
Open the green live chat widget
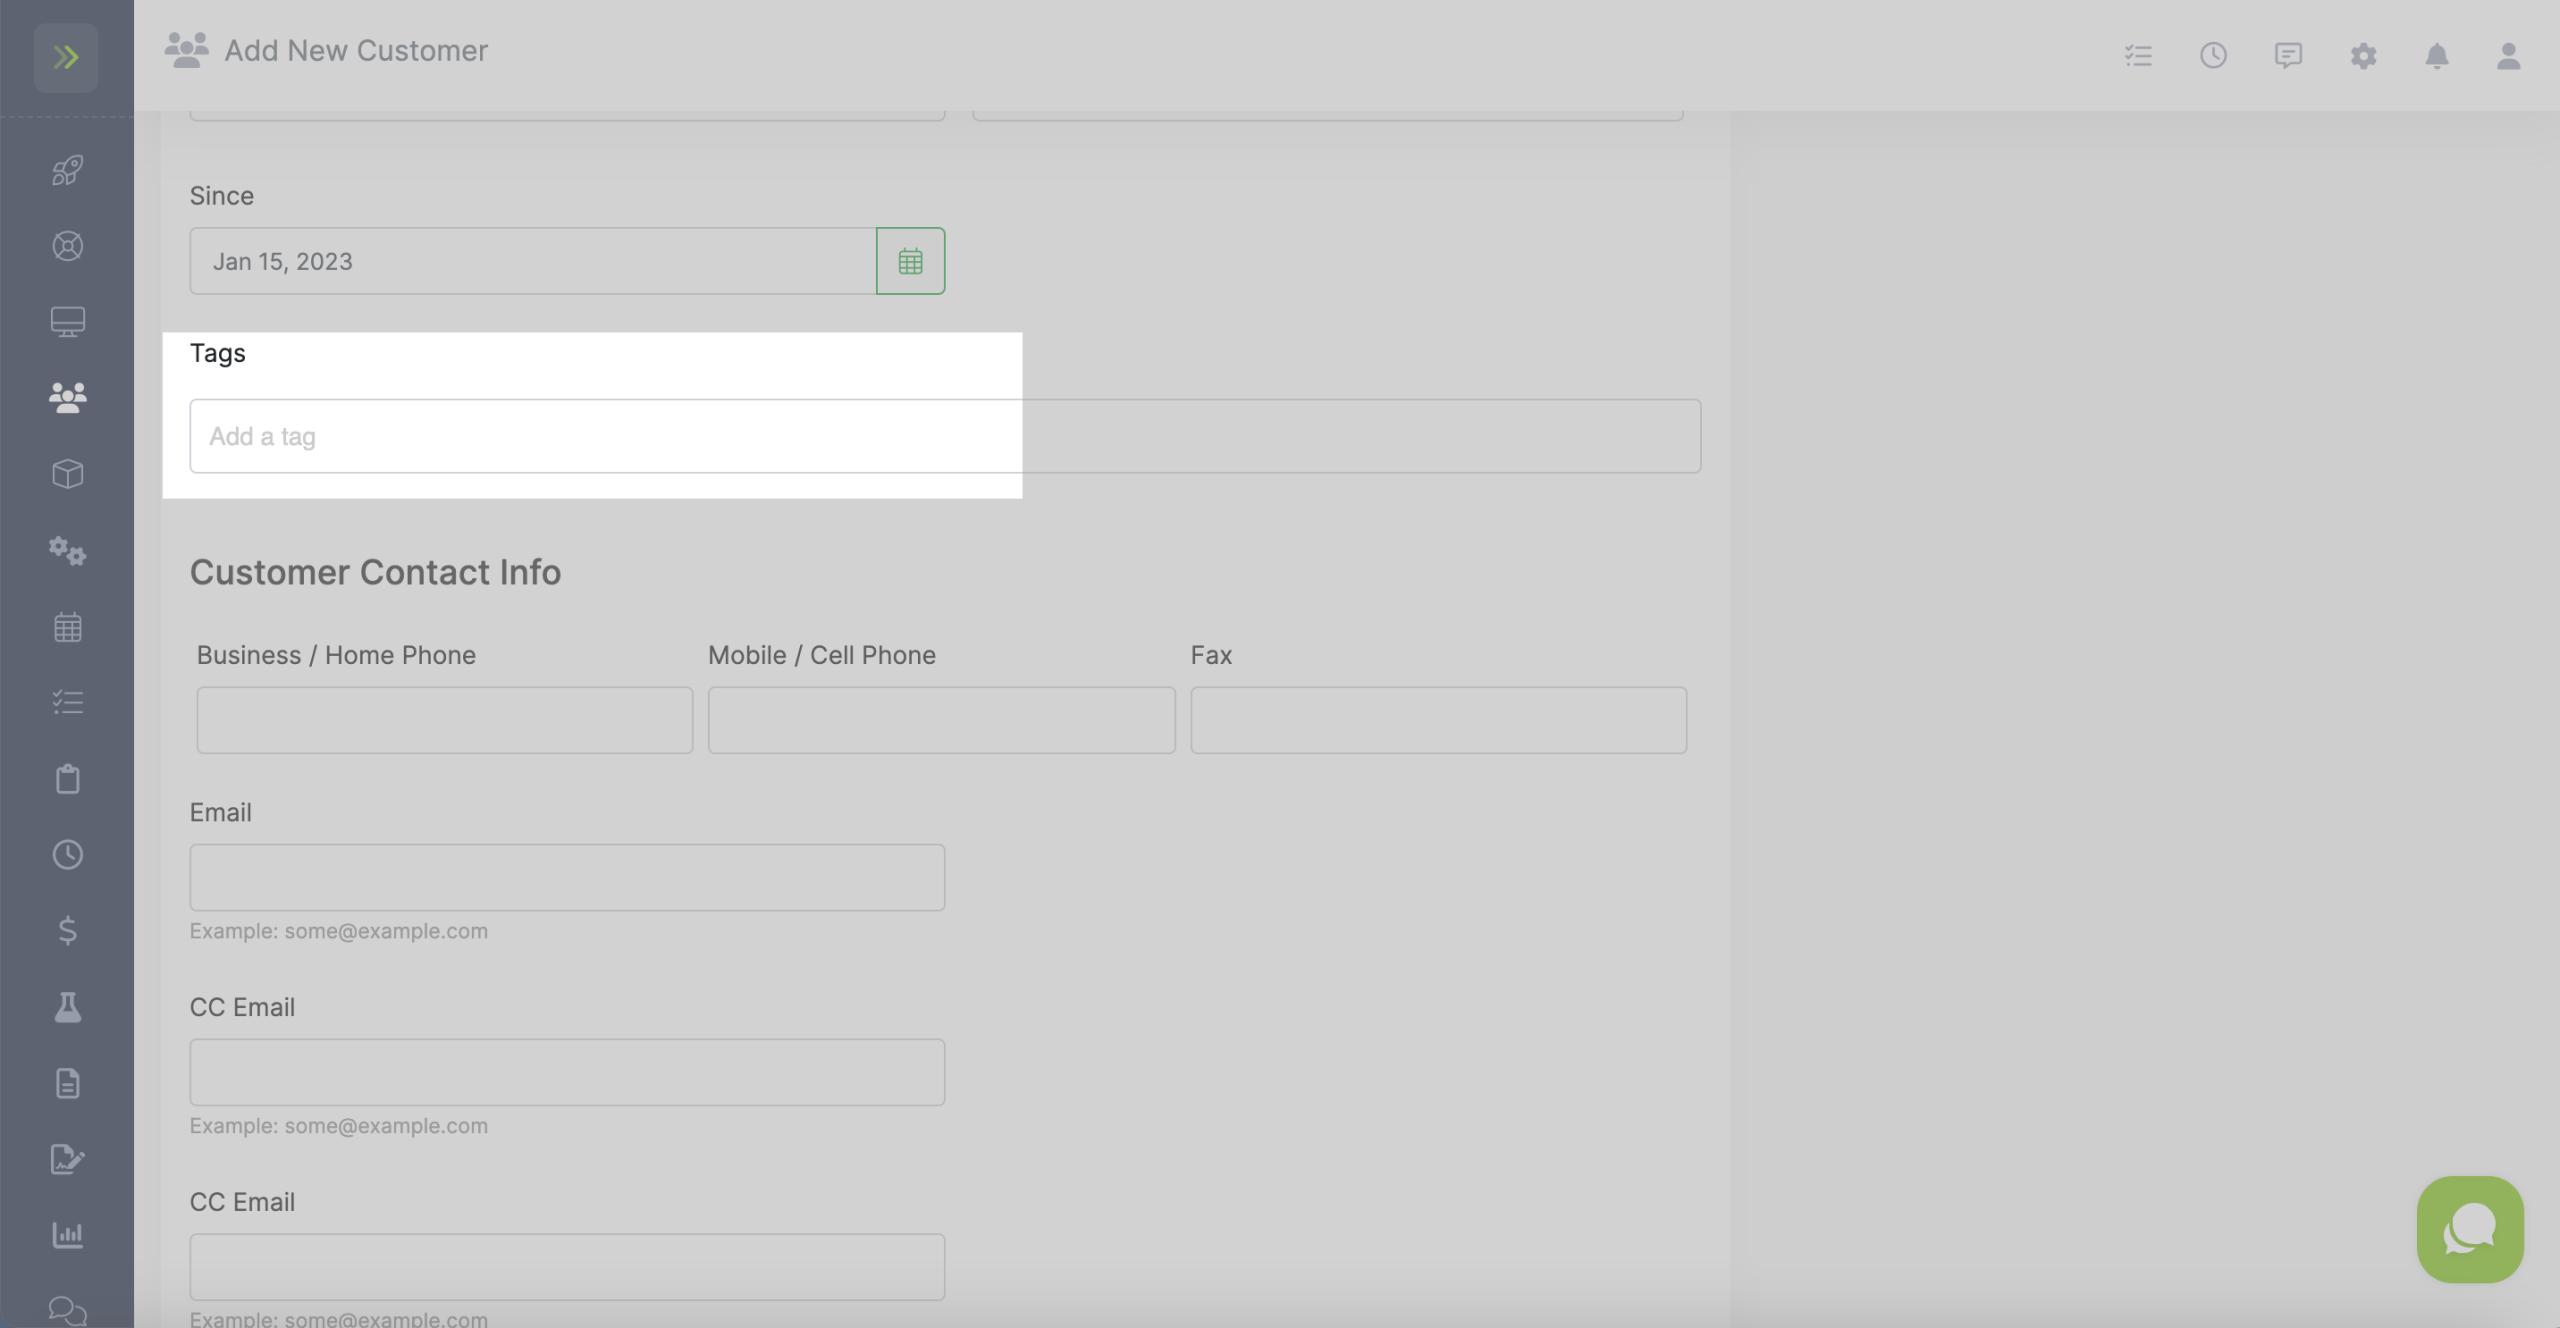2470,1229
